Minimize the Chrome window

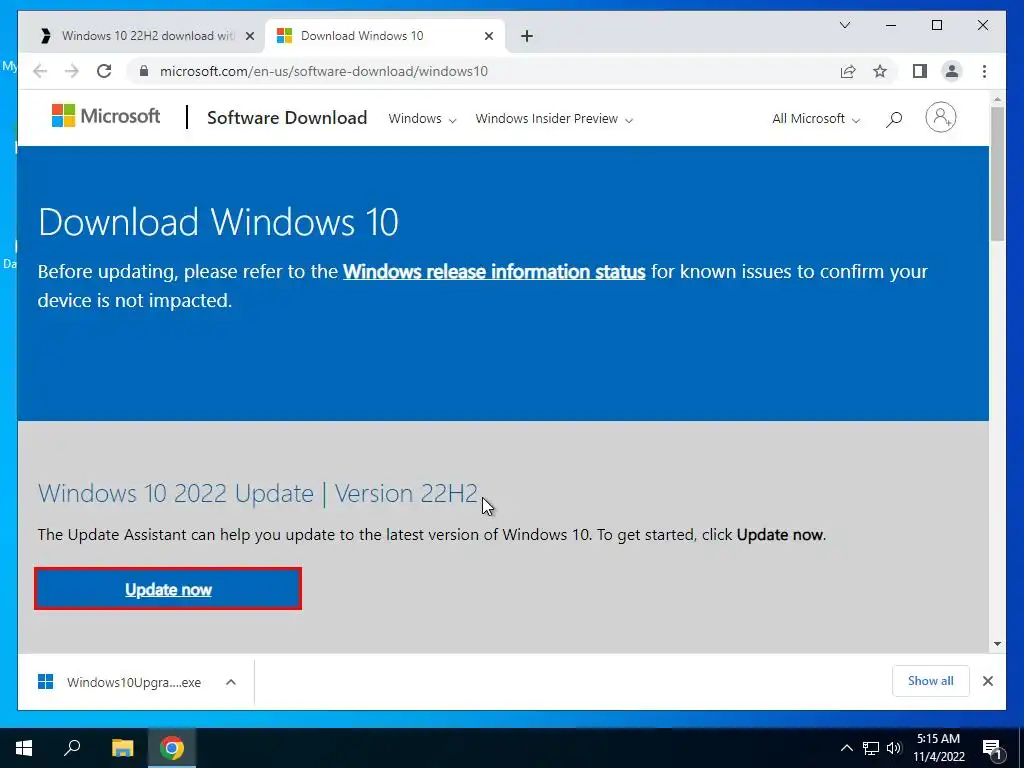891,25
